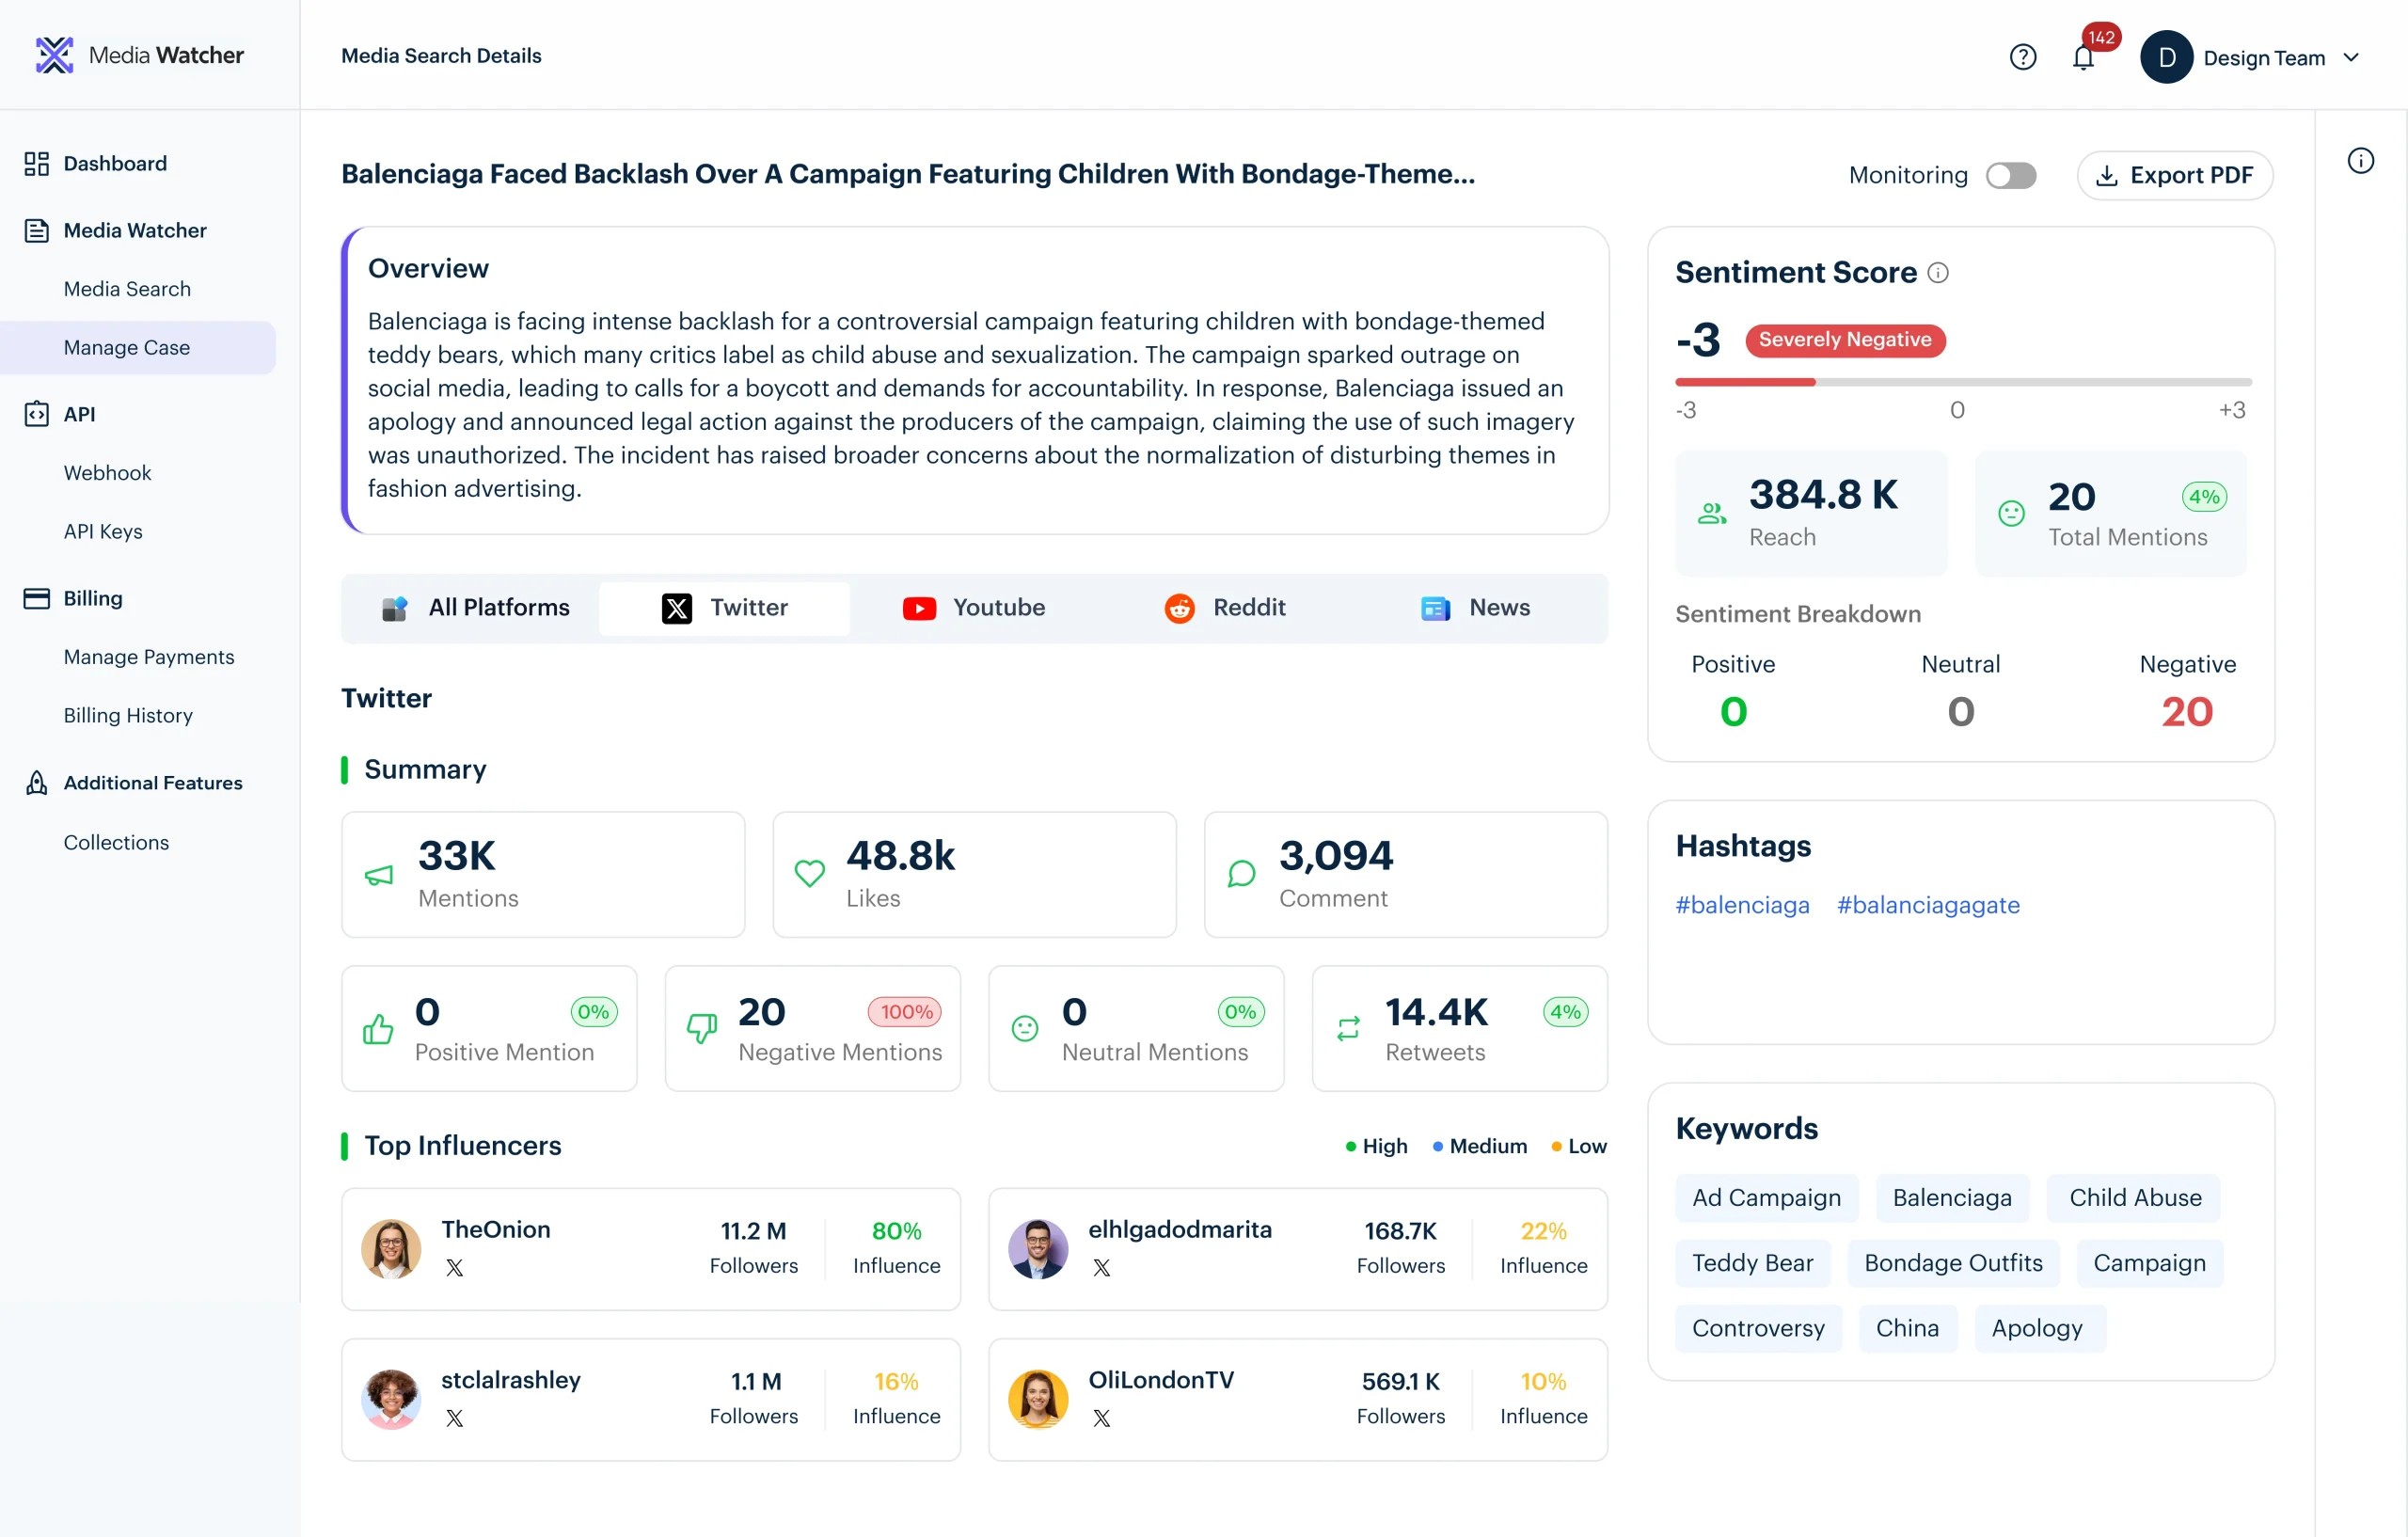Switch to All Platforms tab
This screenshot has width=2408, height=1537.
(475, 607)
